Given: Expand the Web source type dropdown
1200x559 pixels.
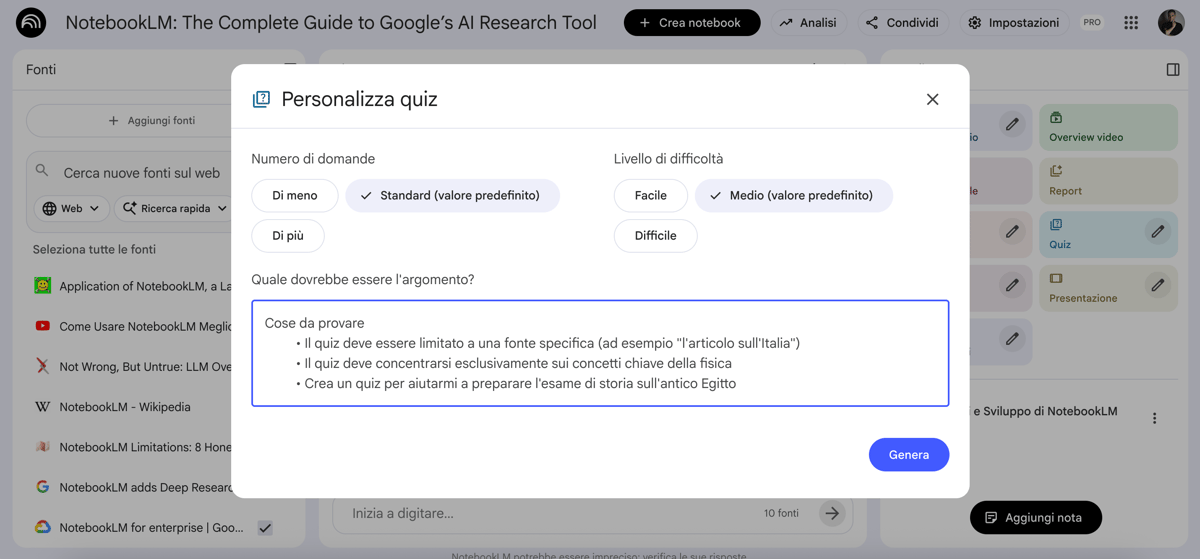Looking at the screenshot, I should click(x=71, y=209).
